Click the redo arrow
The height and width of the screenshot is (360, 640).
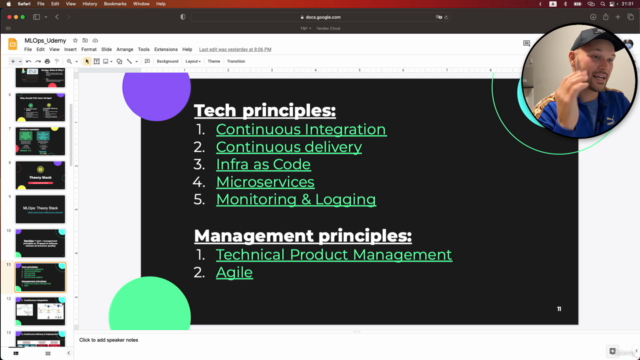38,61
